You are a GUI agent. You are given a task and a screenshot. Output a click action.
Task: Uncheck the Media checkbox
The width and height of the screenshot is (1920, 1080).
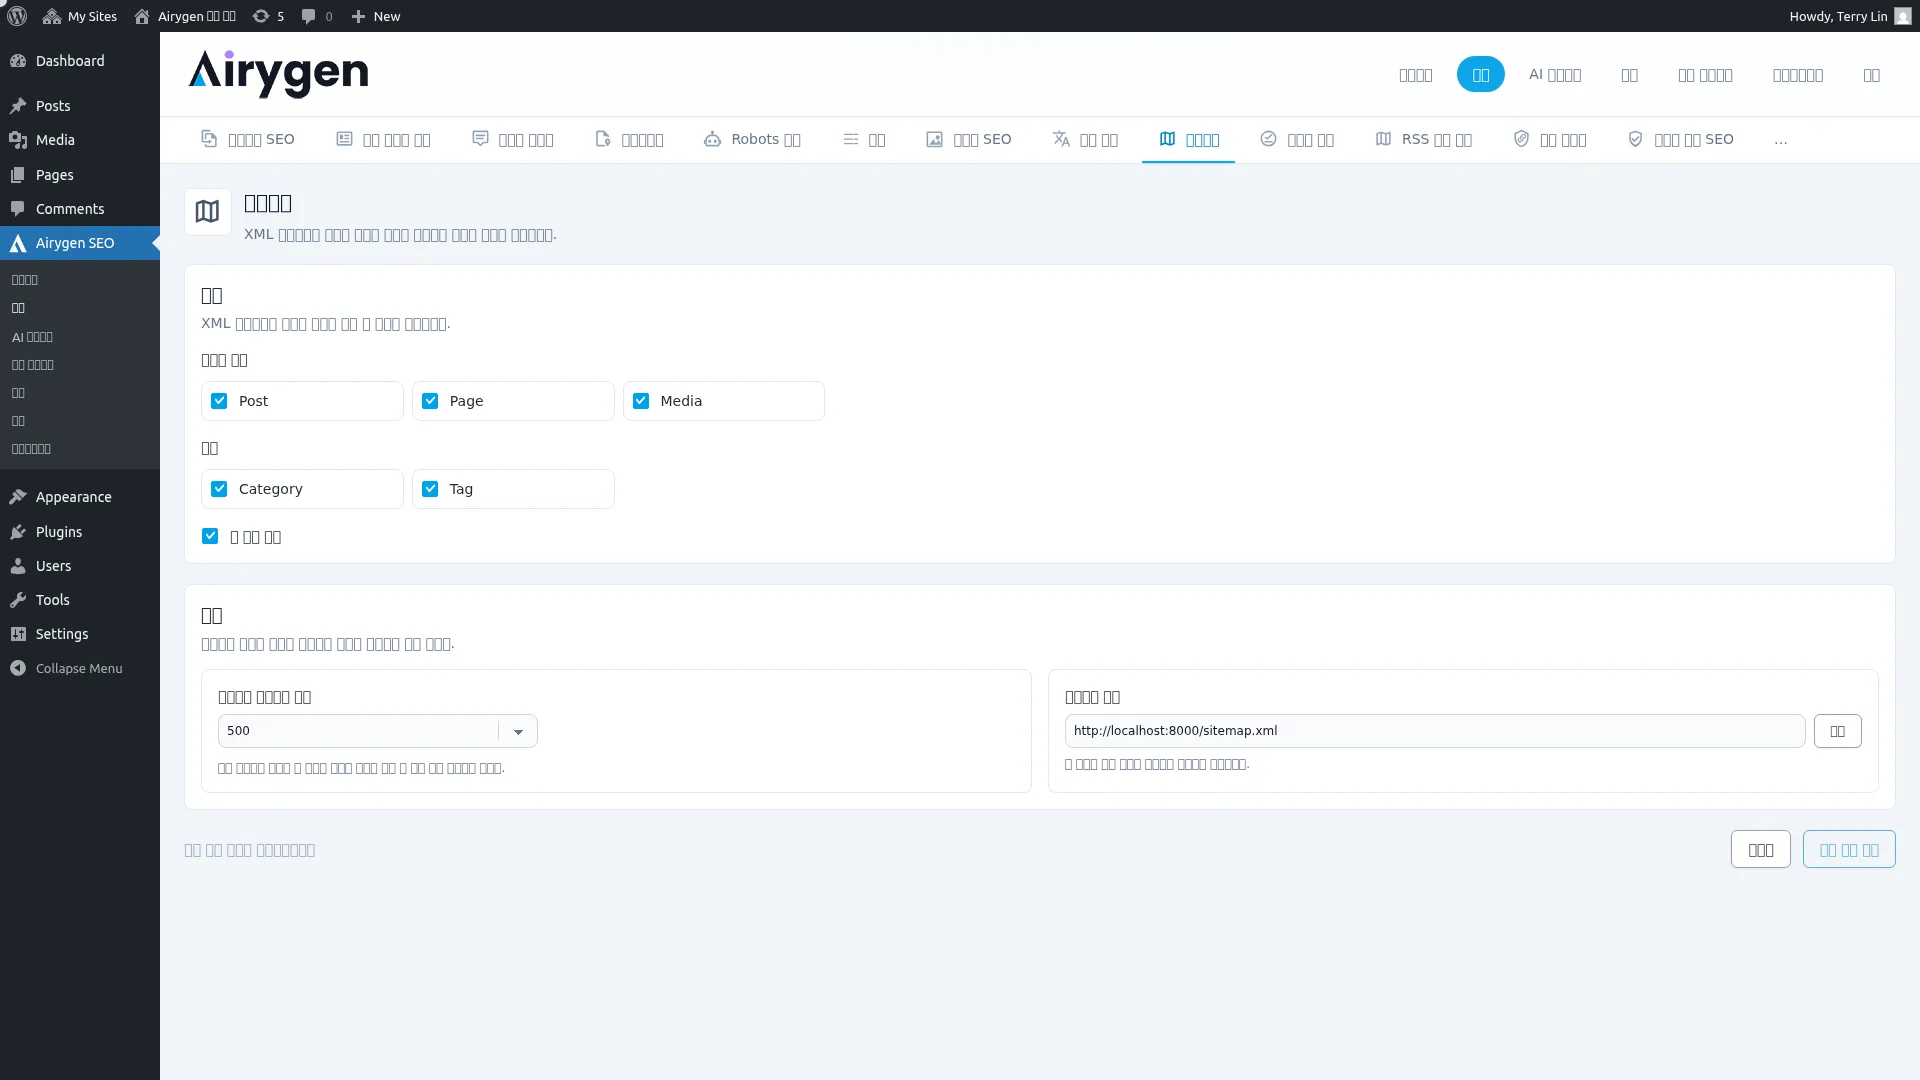641,401
